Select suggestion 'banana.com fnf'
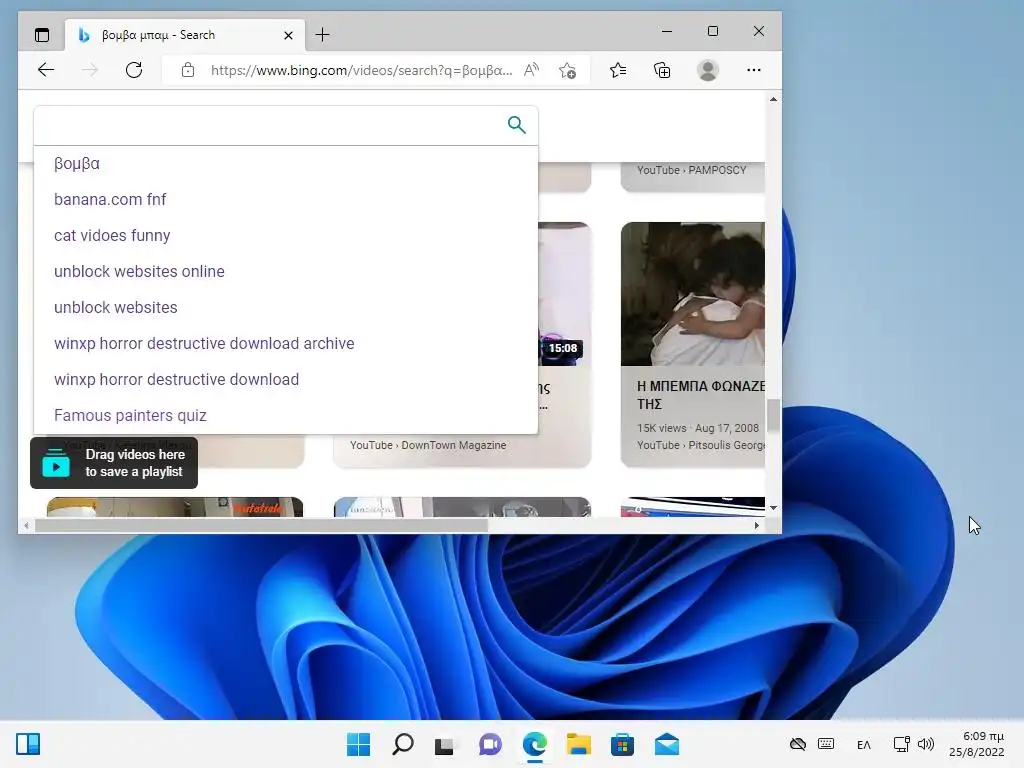1024x768 pixels. 110,199
